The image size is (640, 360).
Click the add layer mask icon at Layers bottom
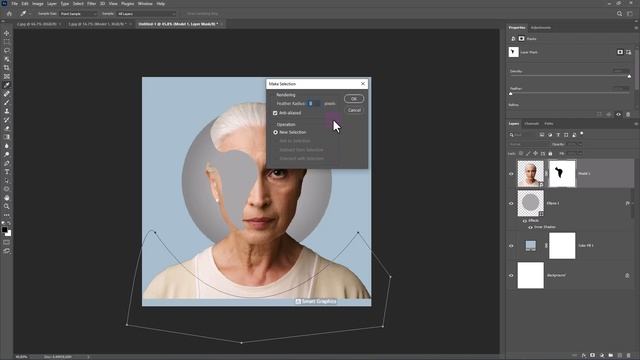pyautogui.click(x=593, y=356)
